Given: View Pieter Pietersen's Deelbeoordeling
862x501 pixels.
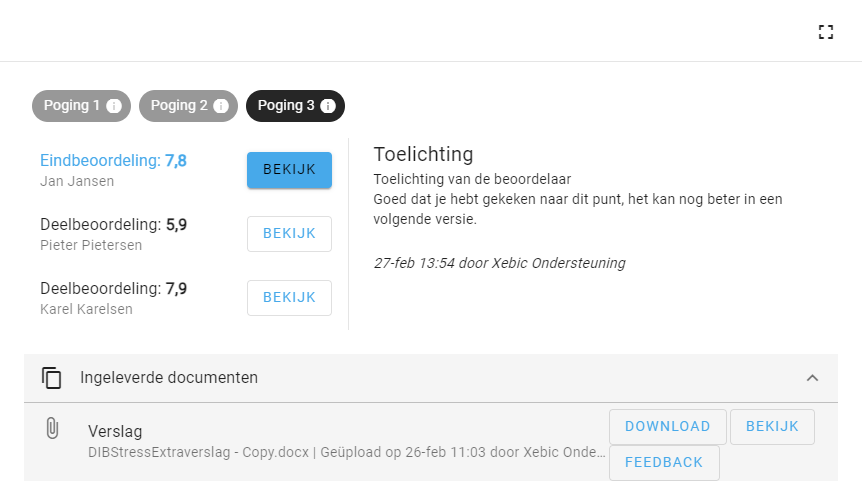Looking at the screenshot, I should click(289, 234).
